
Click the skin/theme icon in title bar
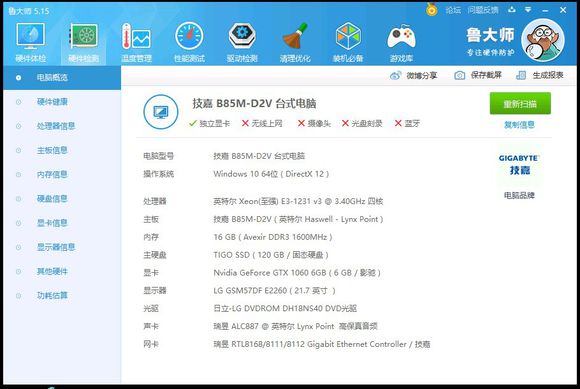tap(512, 10)
